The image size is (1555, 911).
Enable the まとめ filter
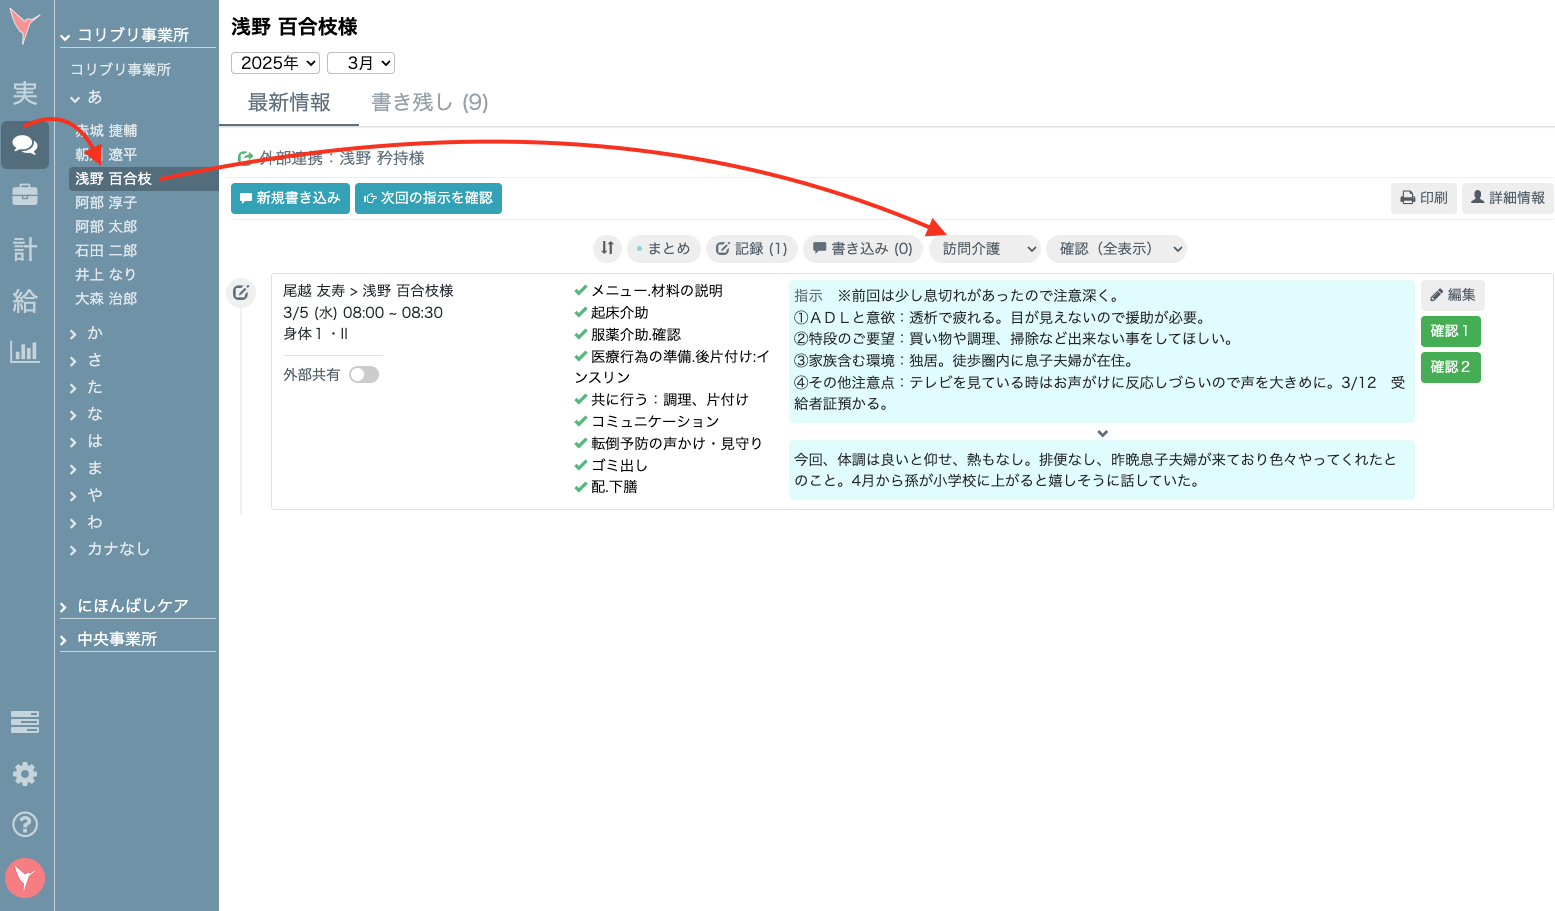click(664, 248)
